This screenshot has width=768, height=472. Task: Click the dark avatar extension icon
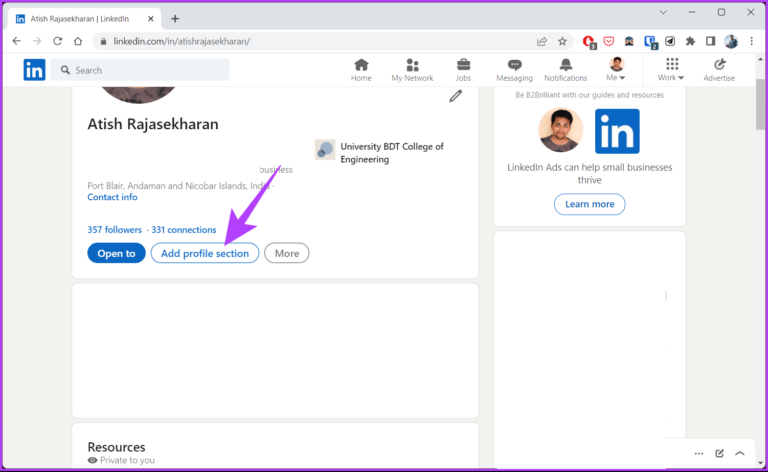[629, 42]
